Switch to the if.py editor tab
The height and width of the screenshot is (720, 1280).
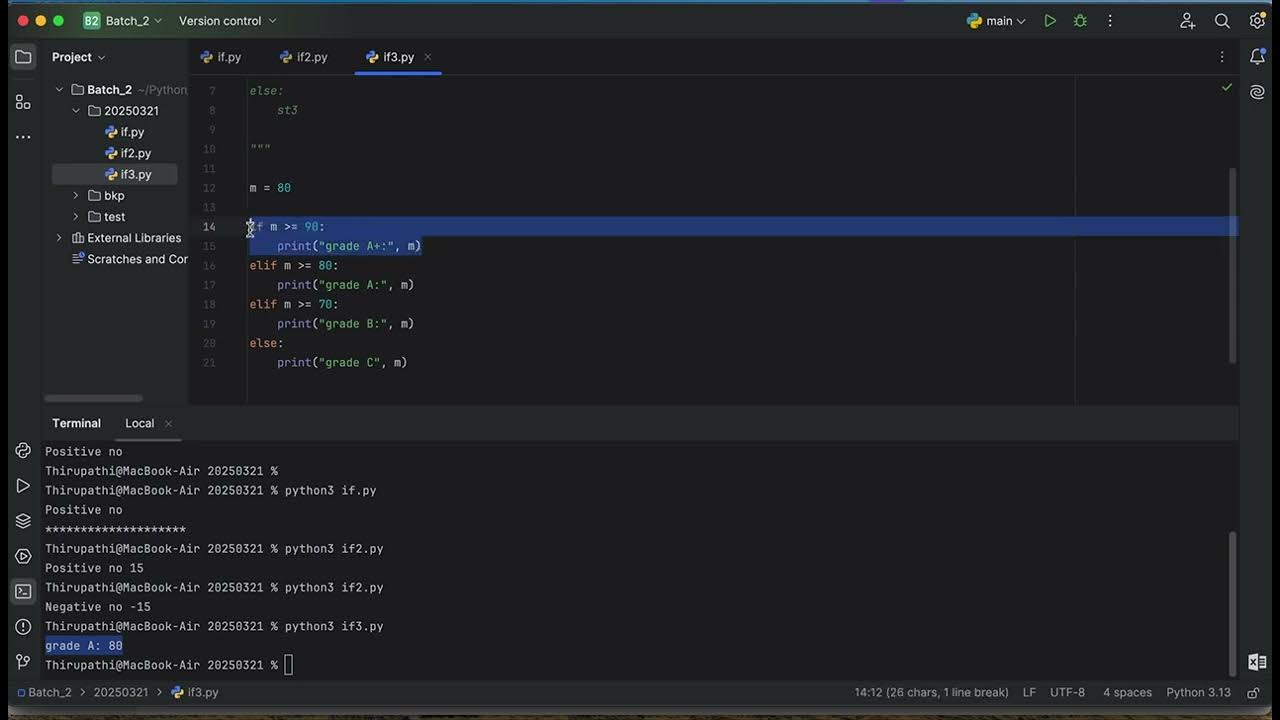(221, 57)
